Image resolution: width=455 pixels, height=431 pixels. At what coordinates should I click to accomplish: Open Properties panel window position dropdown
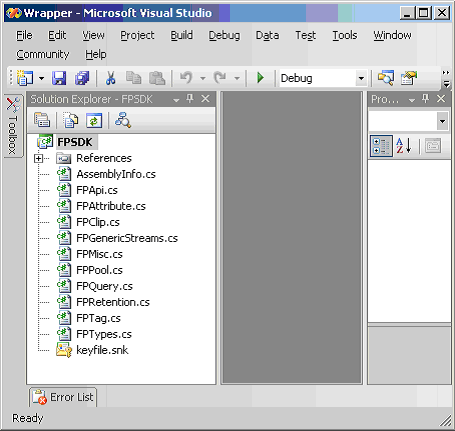412,100
